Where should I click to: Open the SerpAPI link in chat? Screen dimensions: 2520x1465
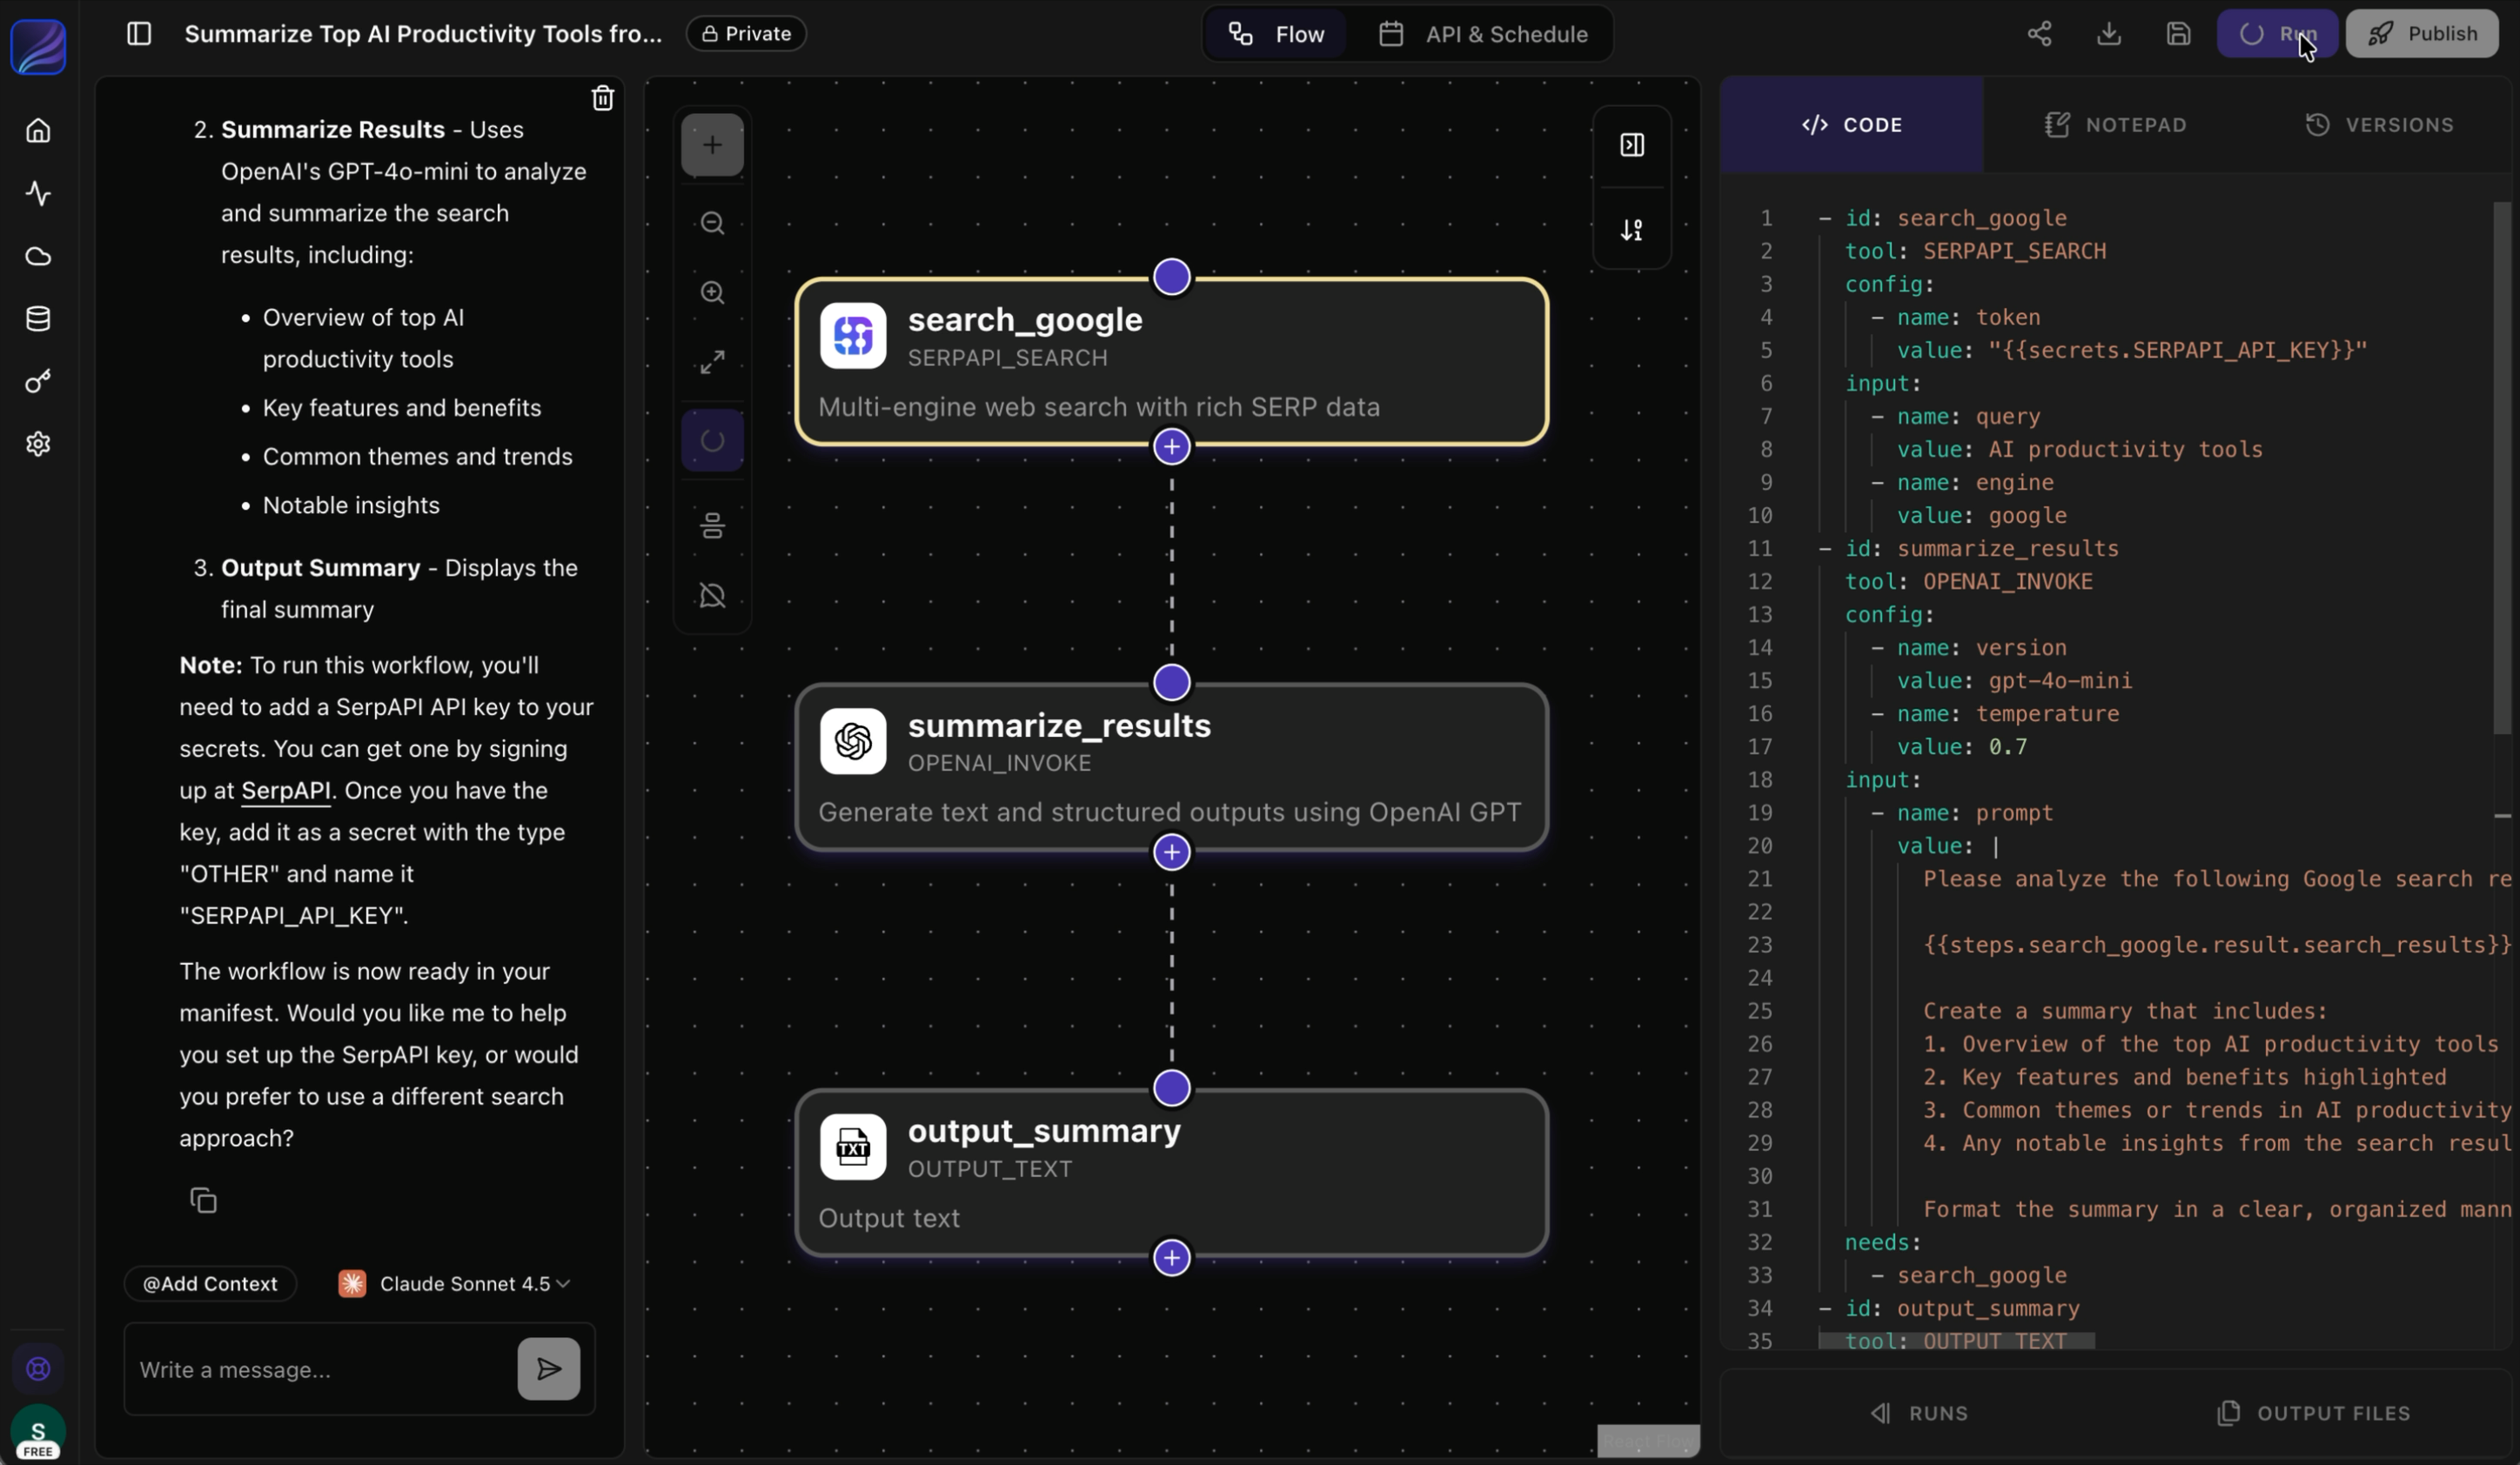pyautogui.click(x=285, y=790)
